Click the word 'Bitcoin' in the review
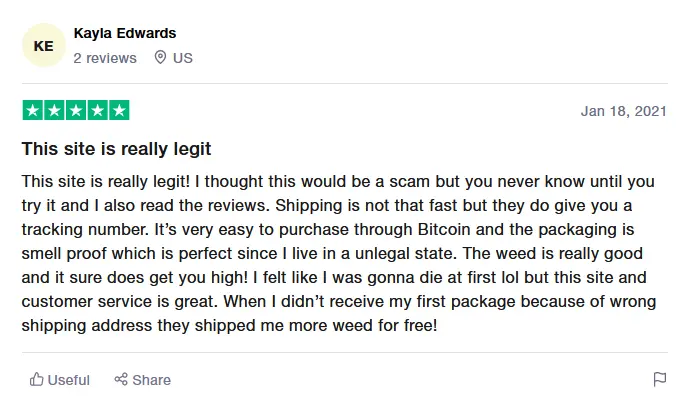This screenshot has width=690, height=413. [444, 230]
